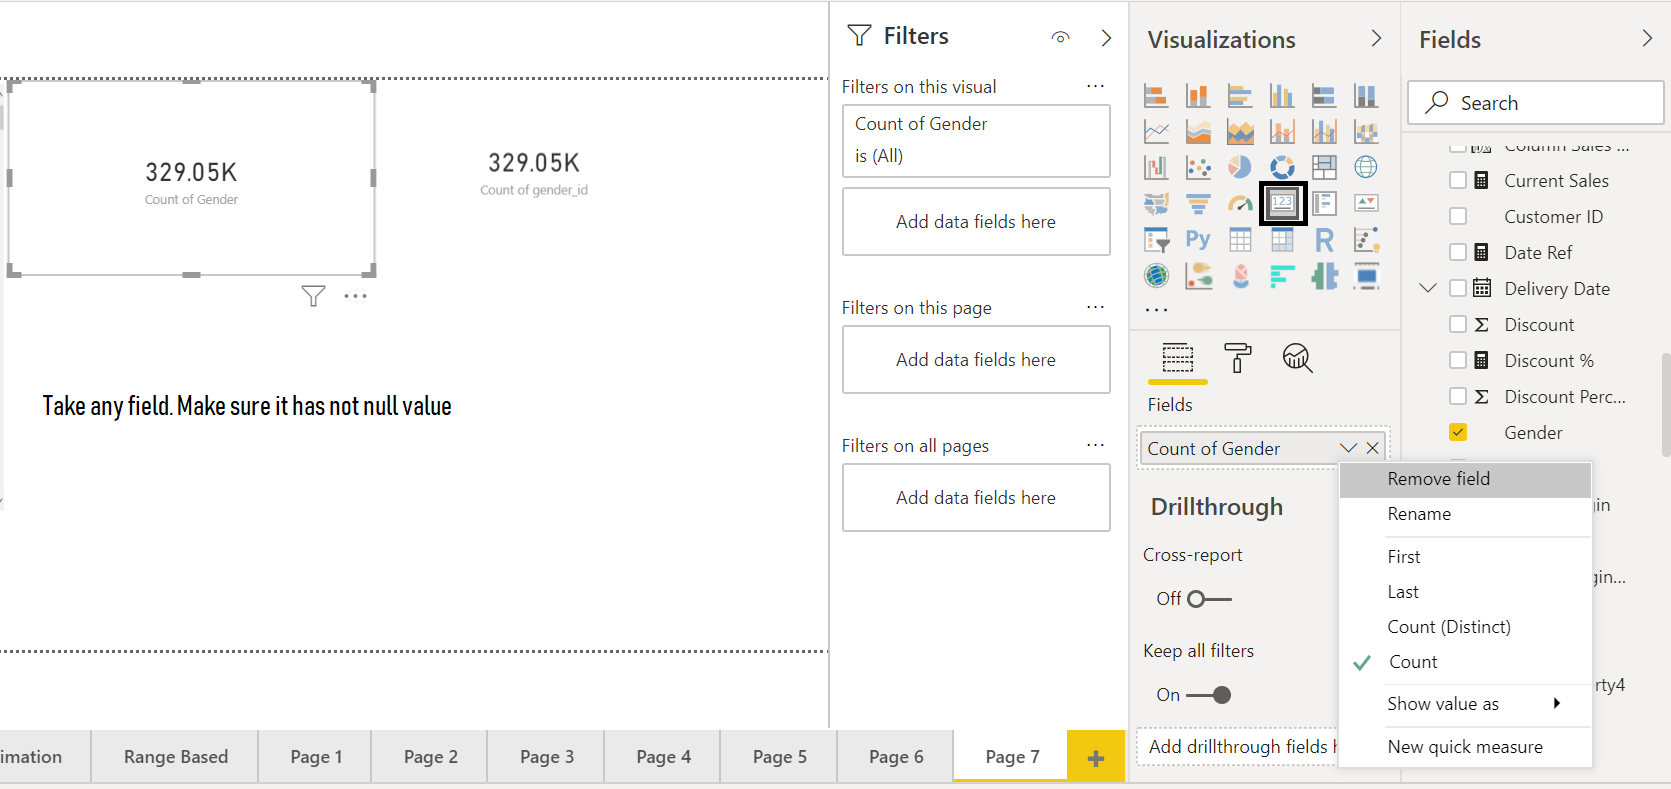
Task: Select the KPI visualization icon
Action: 1366,203
